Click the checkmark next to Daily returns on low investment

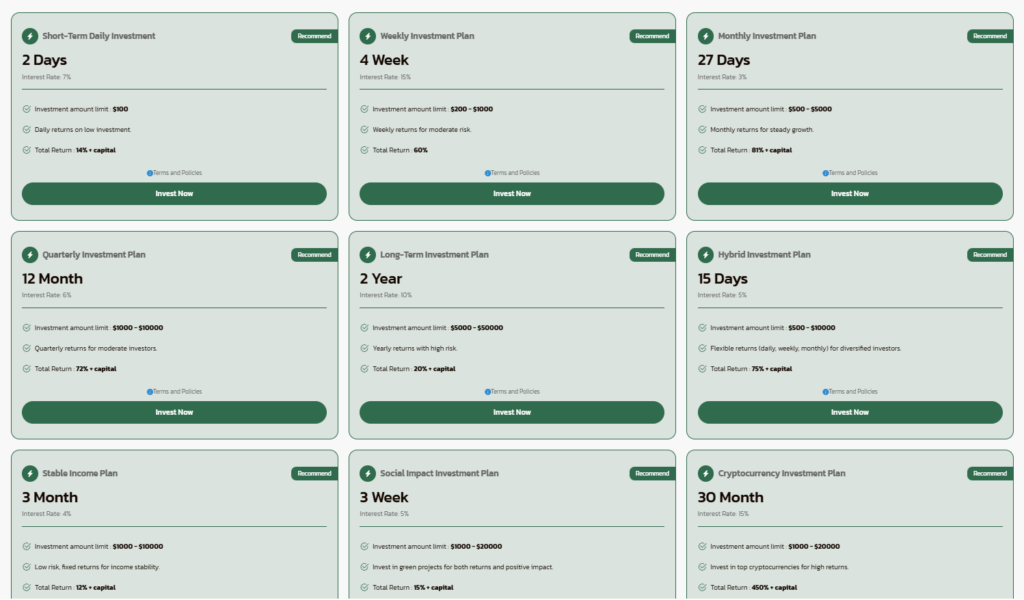click(x=27, y=129)
